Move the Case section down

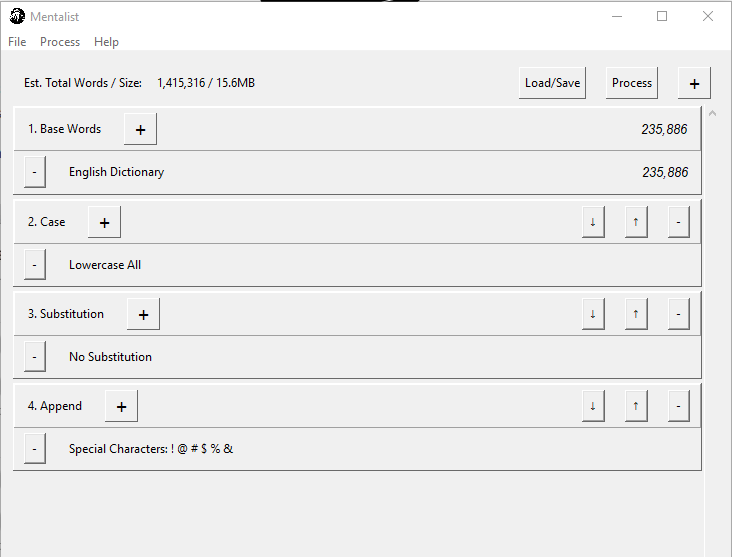593,222
